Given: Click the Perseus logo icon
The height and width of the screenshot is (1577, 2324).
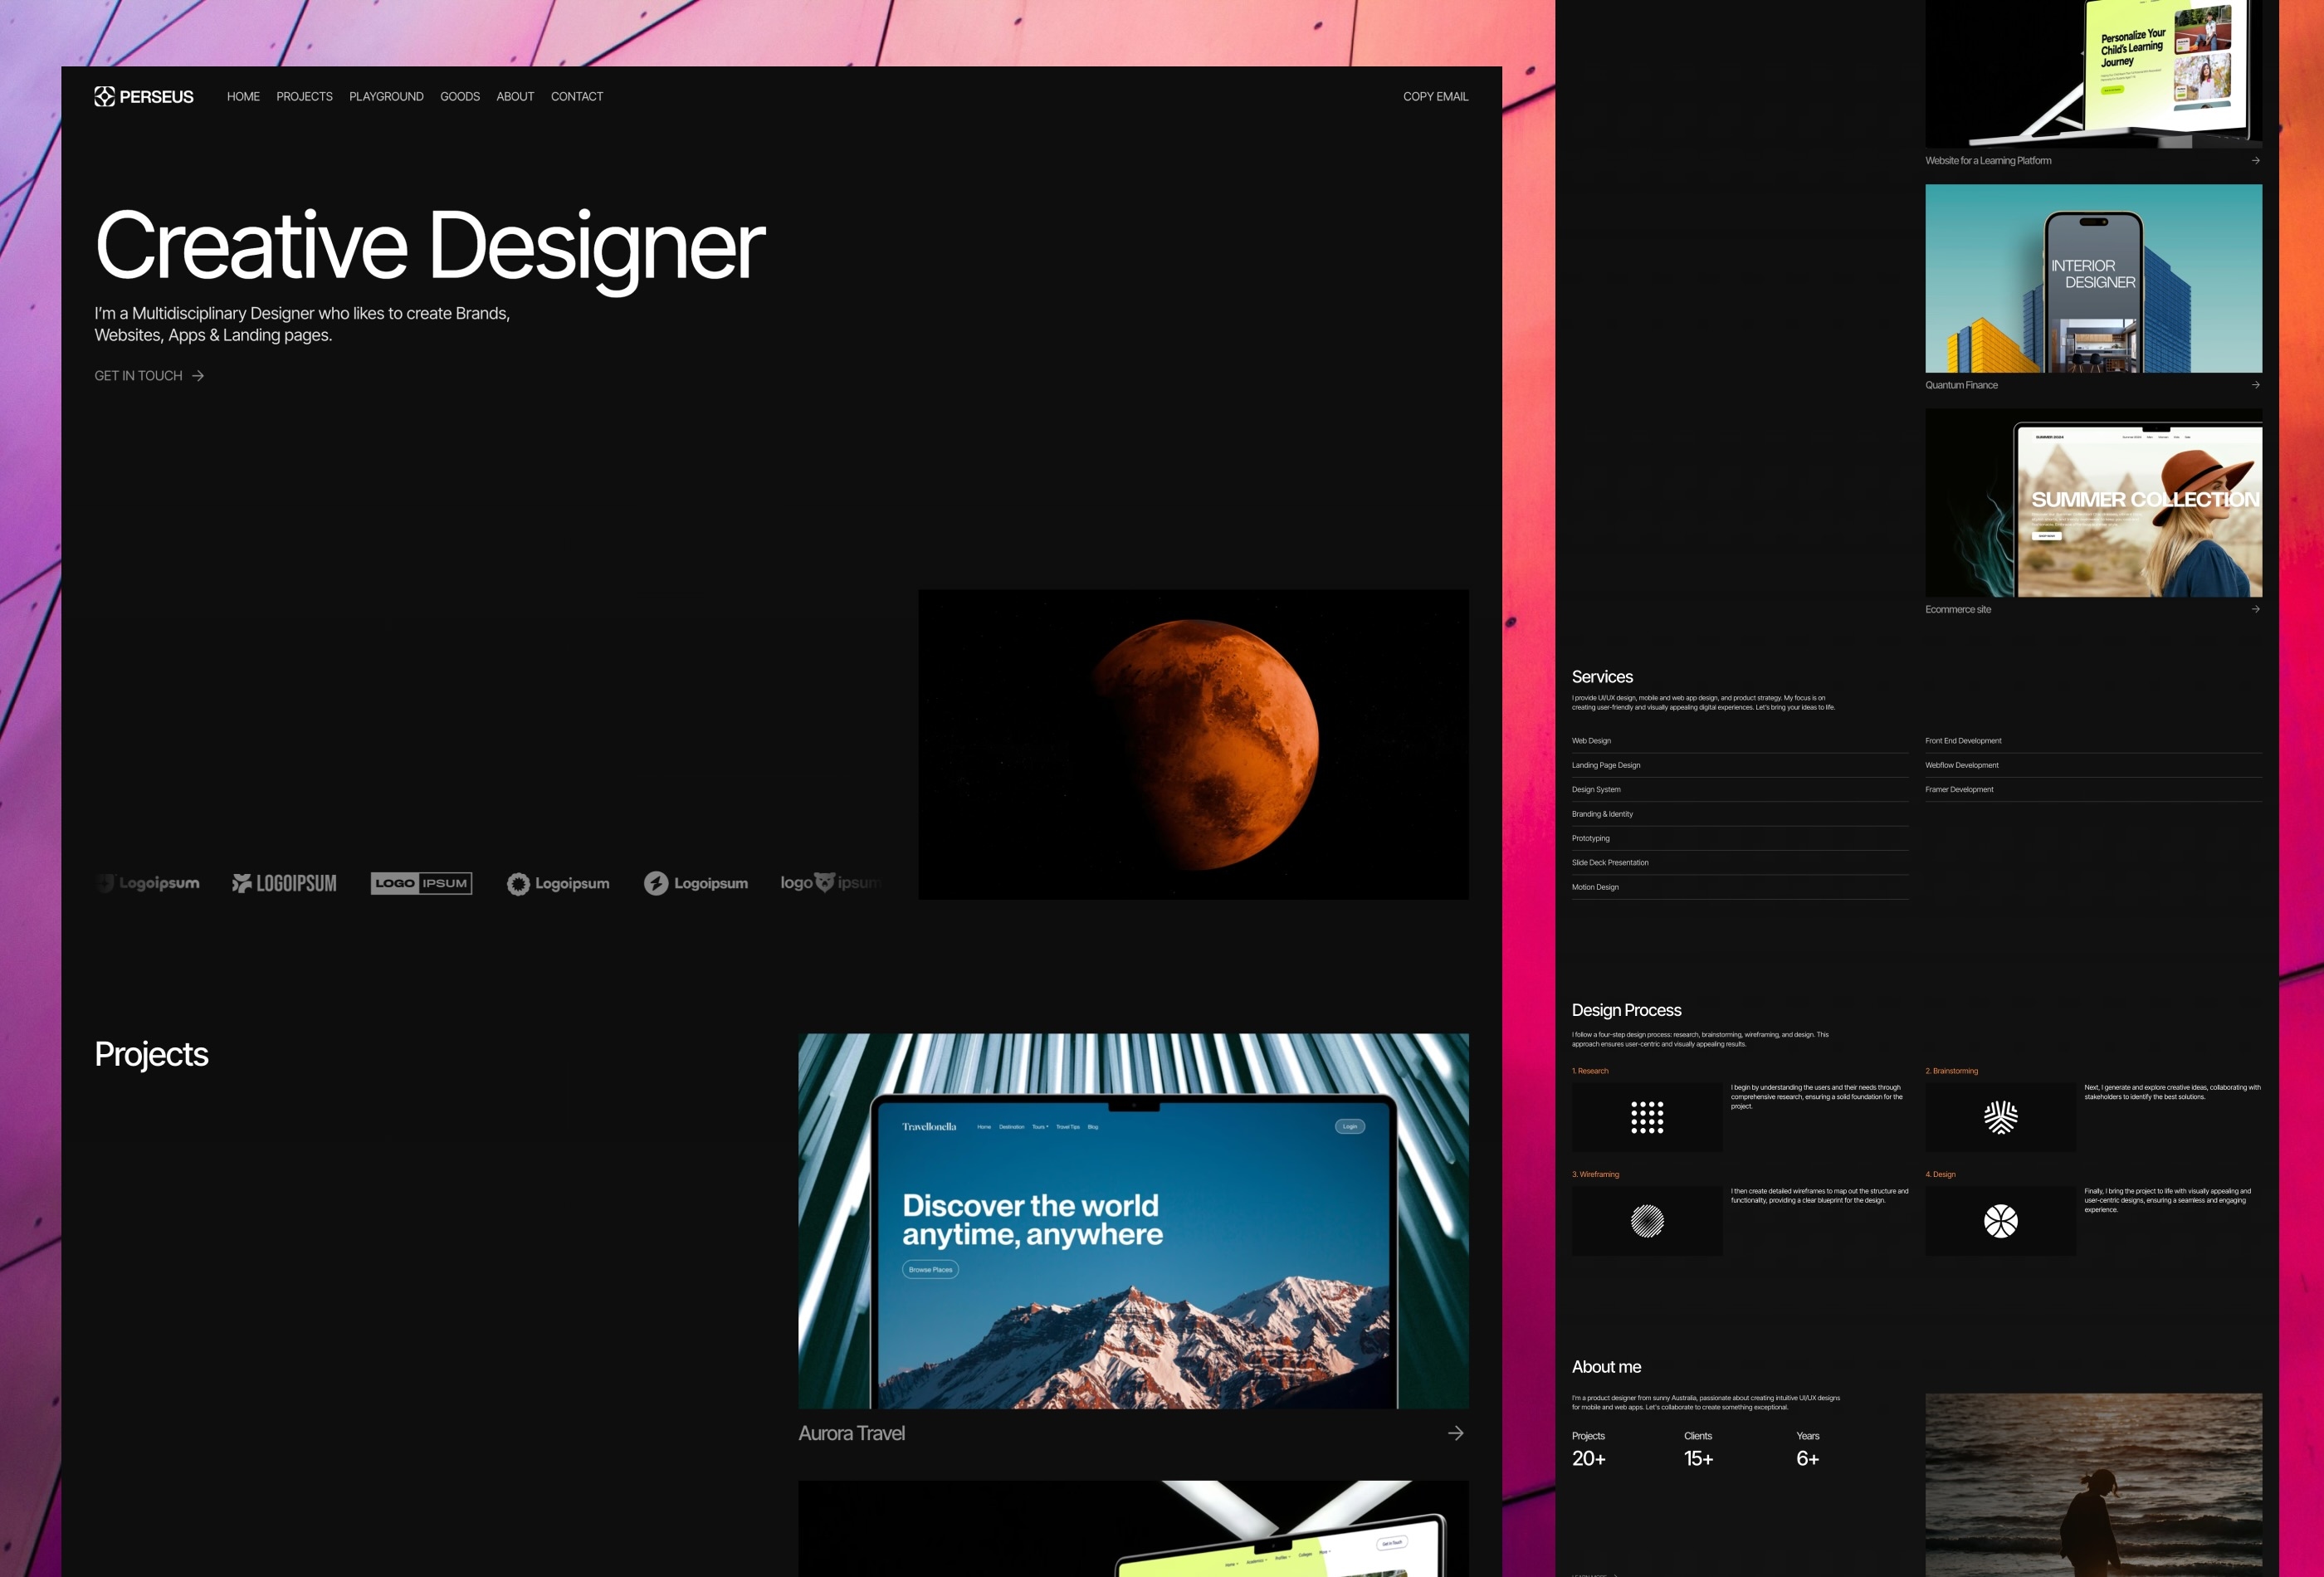Looking at the screenshot, I should (x=104, y=96).
